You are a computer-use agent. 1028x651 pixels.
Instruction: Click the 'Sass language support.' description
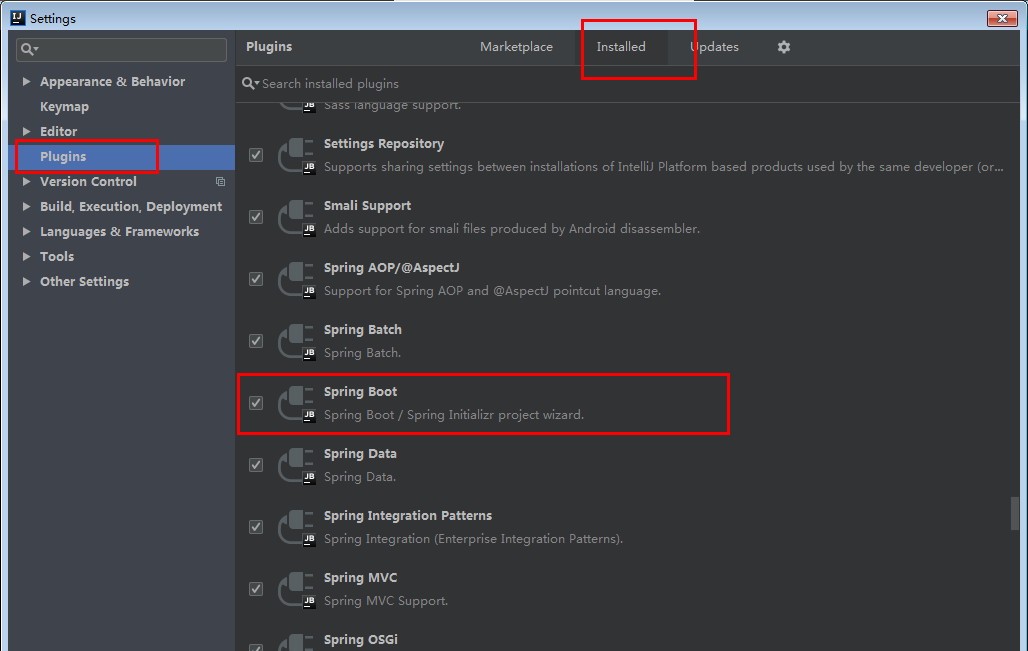[x=392, y=106]
